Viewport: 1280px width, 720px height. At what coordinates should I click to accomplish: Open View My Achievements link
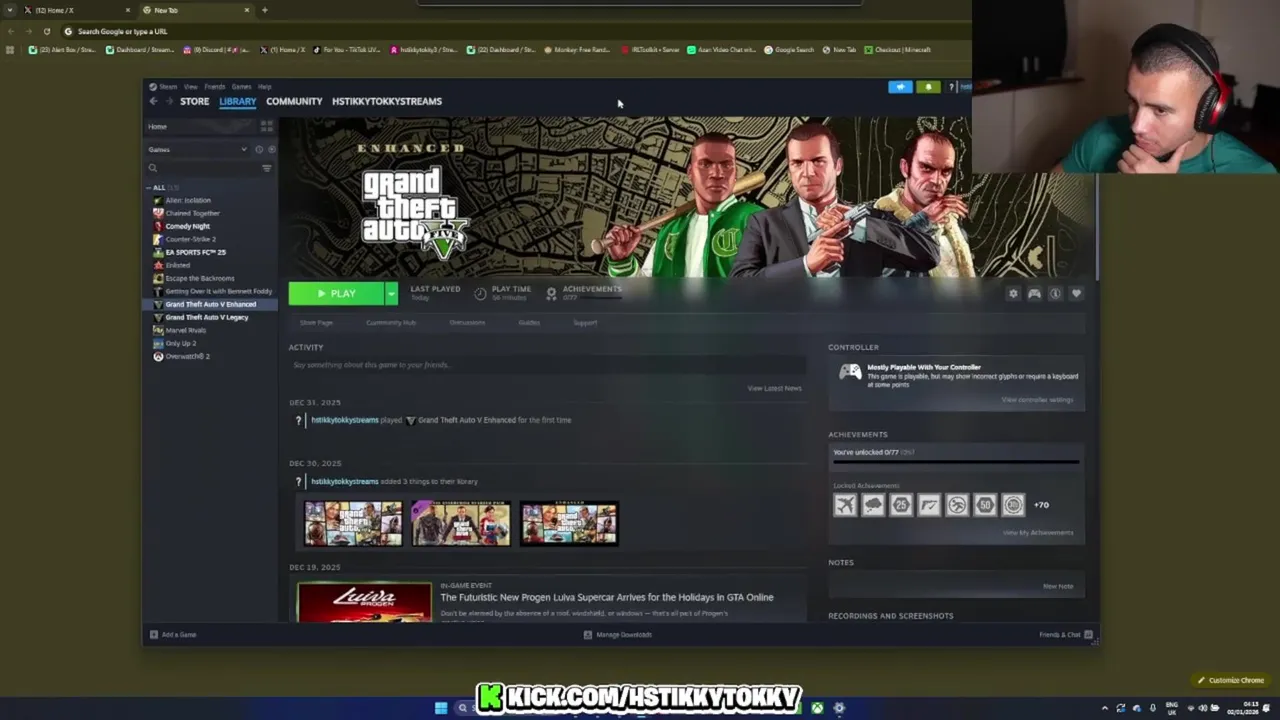pos(1038,532)
